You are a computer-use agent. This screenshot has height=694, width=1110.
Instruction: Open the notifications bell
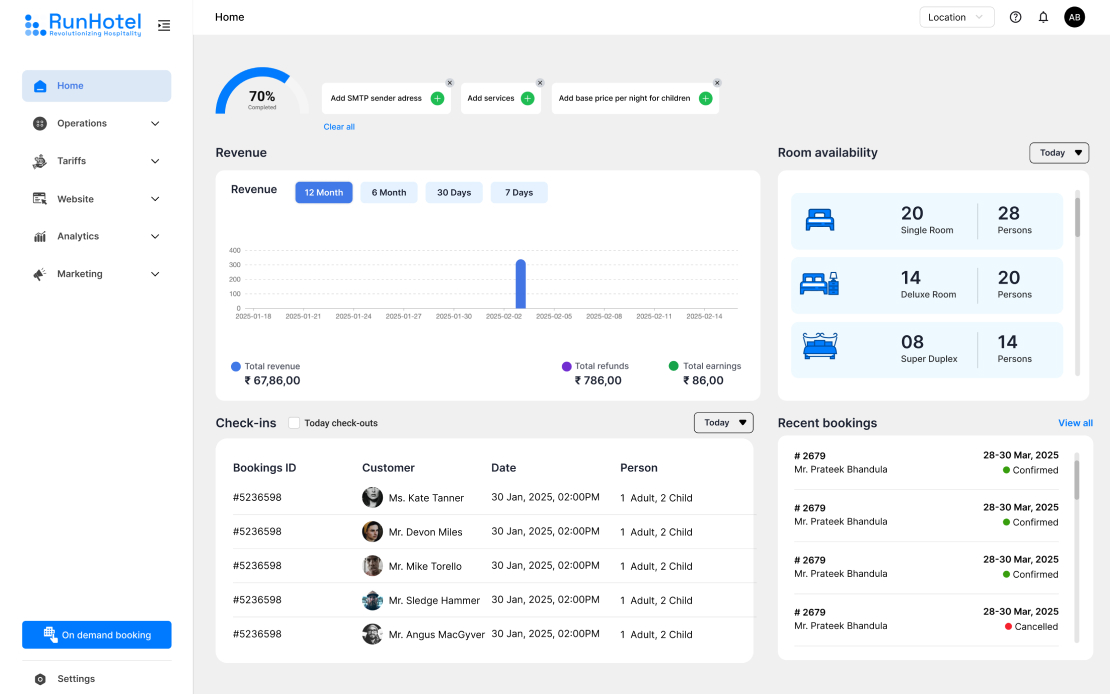coord(1043,17)
